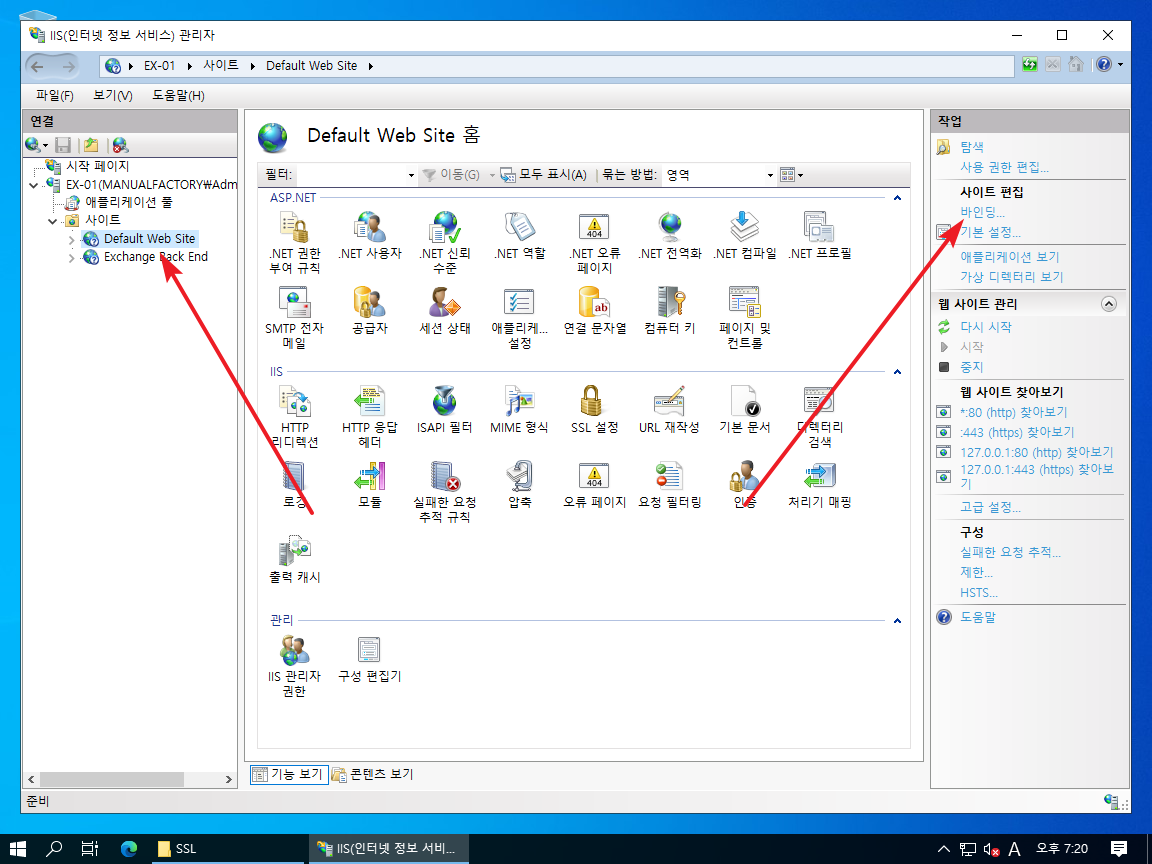
Task: Click the 기본 설정... link
Action: [990, 232]
